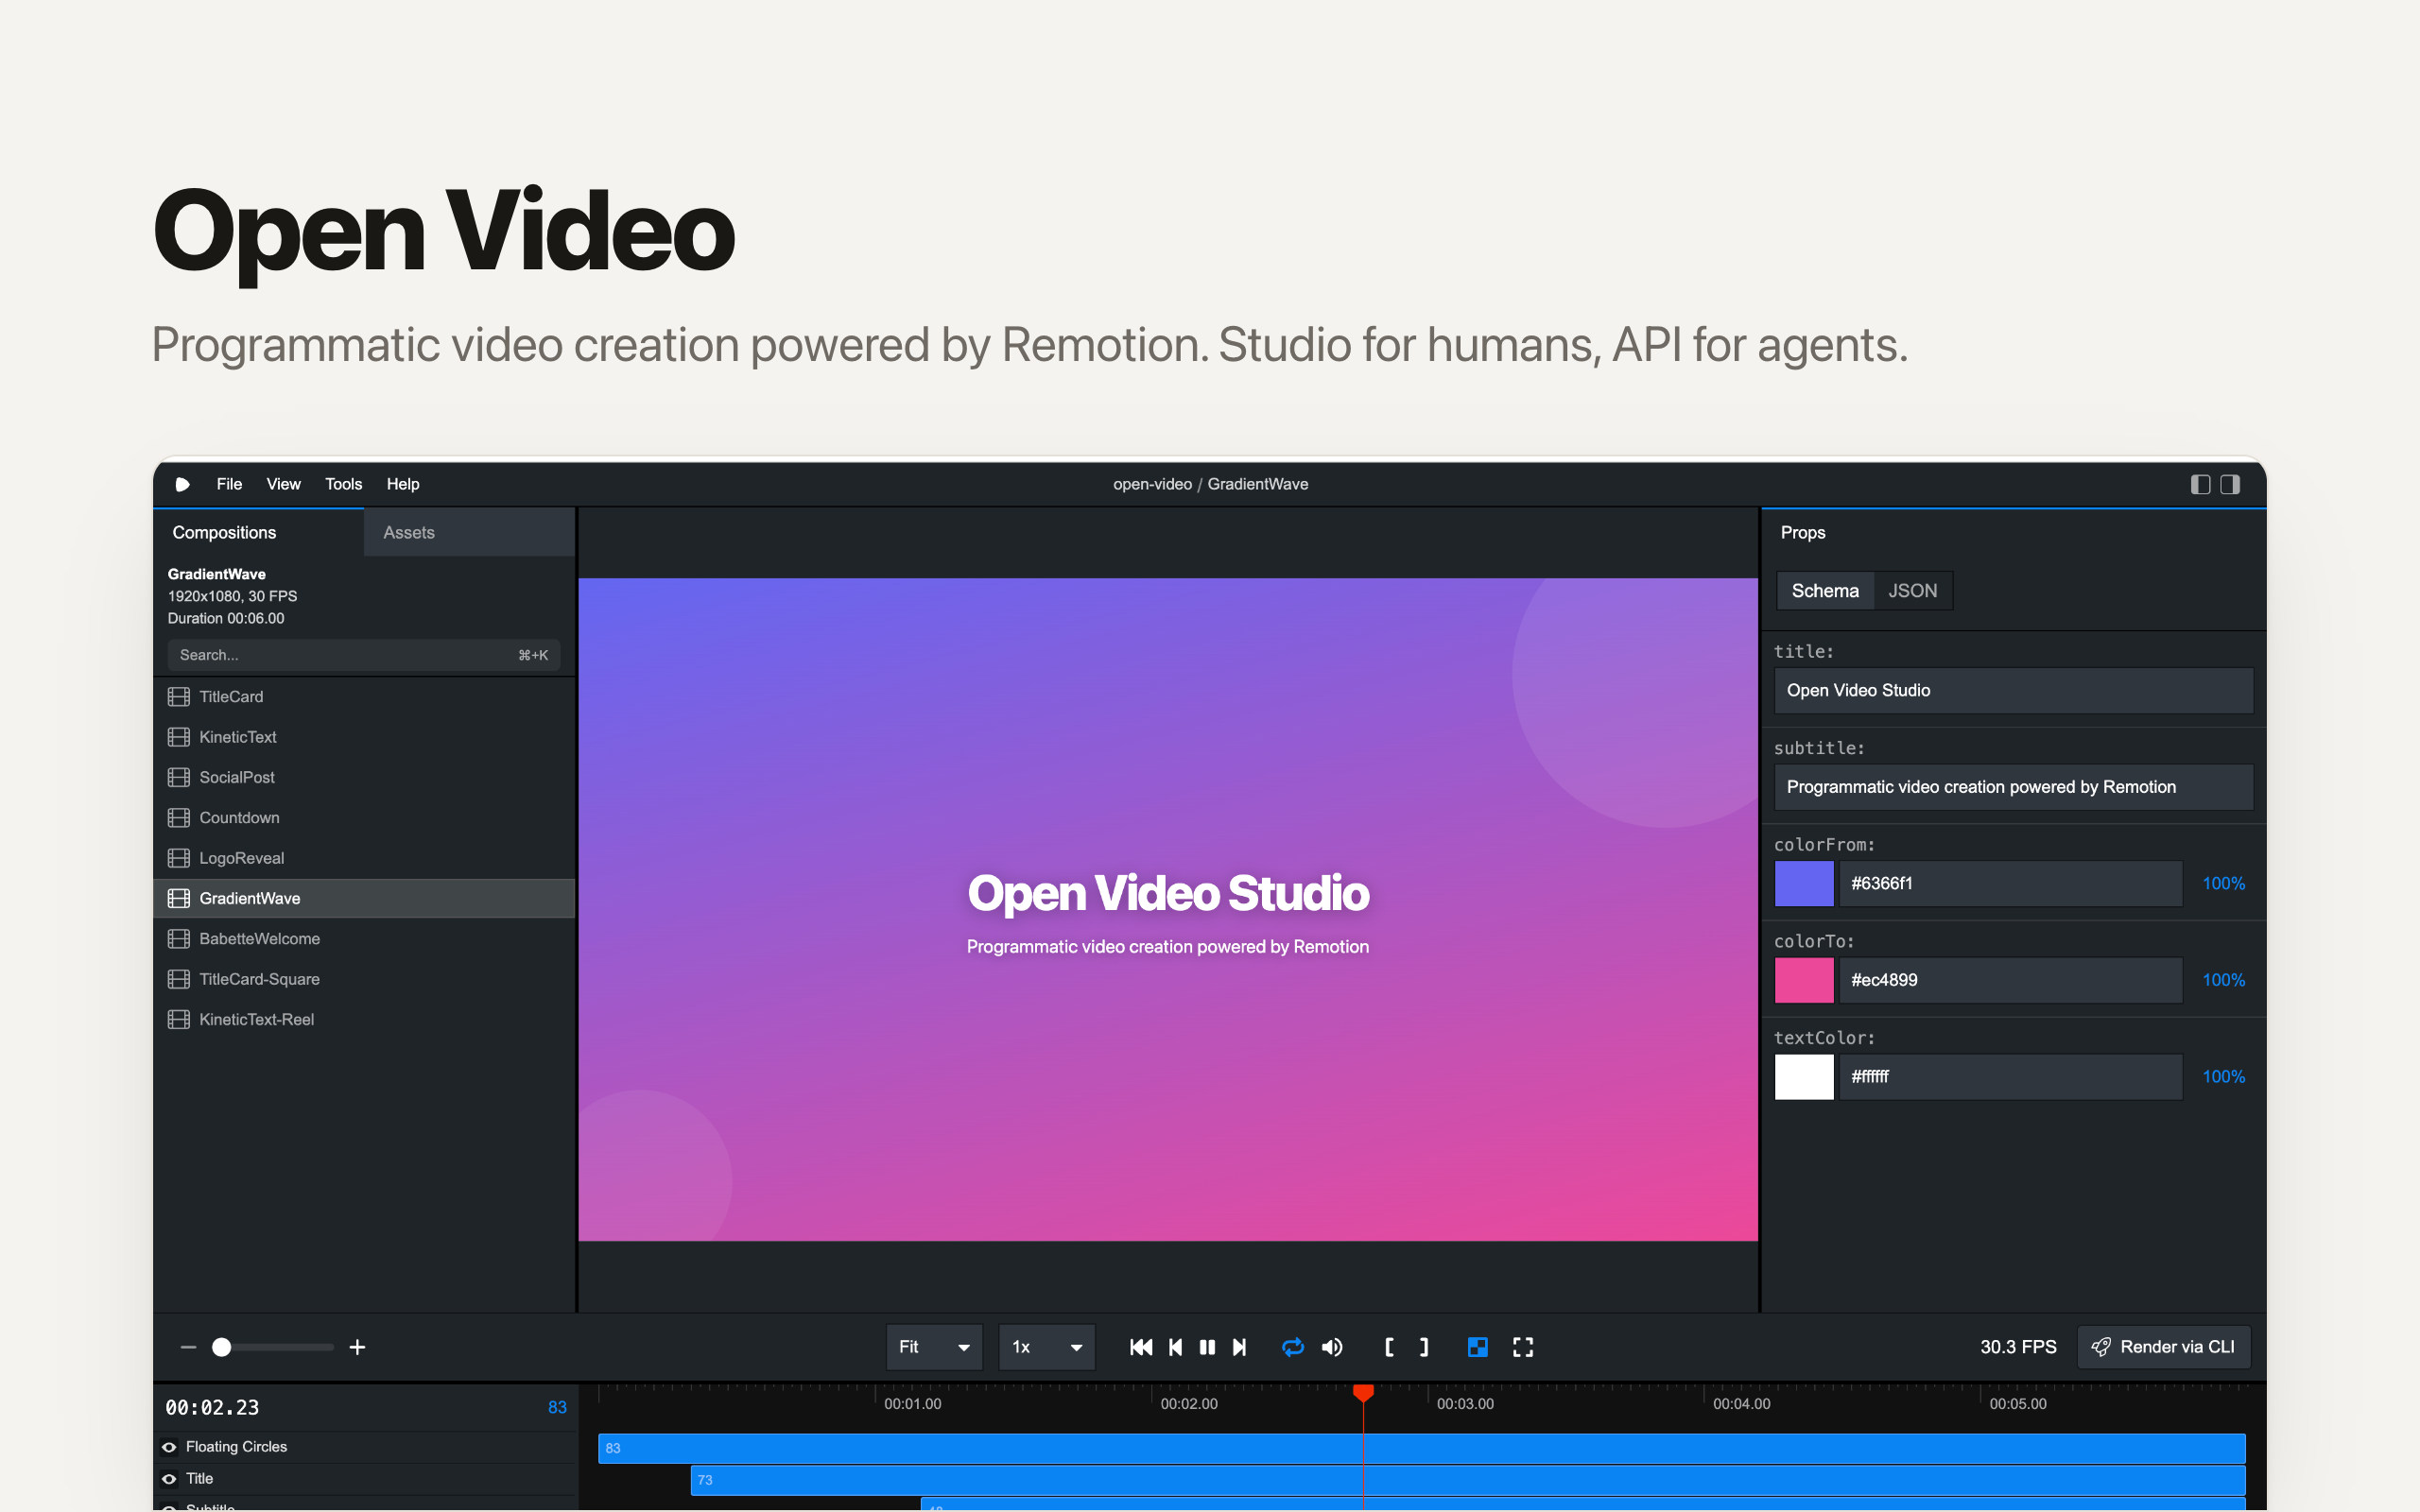Select the KineticText-Reel composition
2420x1512 pixels.
[364, 1019]
